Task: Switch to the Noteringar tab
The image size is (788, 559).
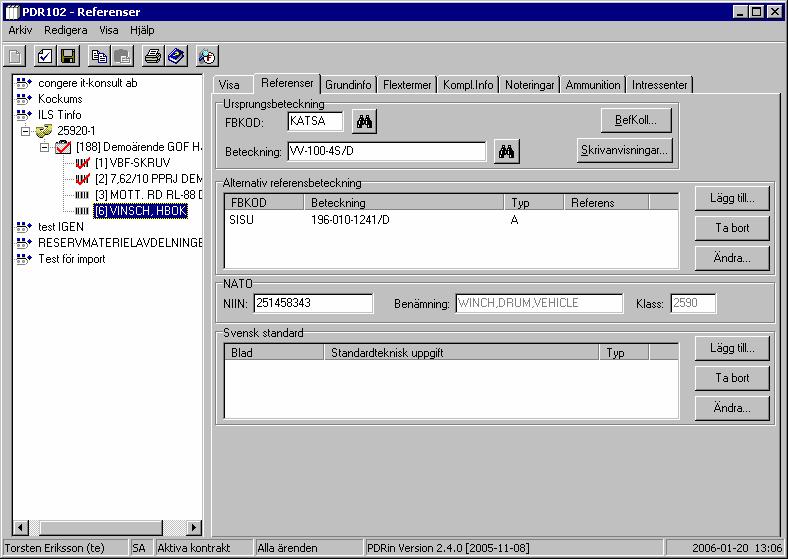Action: tap(529, 85)
